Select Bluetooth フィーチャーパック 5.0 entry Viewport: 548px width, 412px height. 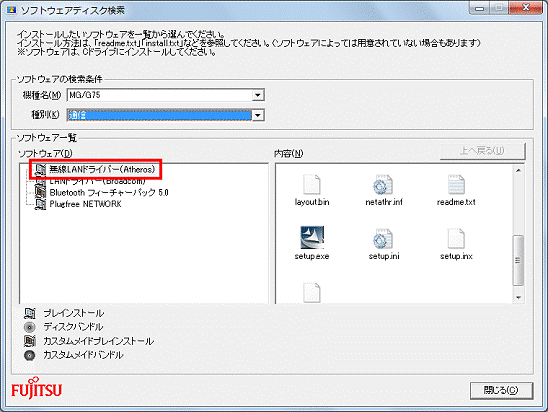point(109,193)
